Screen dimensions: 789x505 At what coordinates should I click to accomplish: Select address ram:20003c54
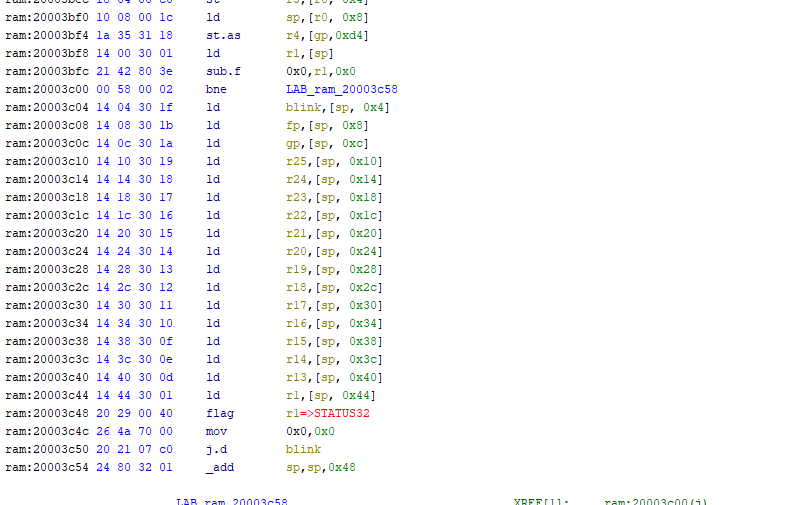[x=47, y=467]
